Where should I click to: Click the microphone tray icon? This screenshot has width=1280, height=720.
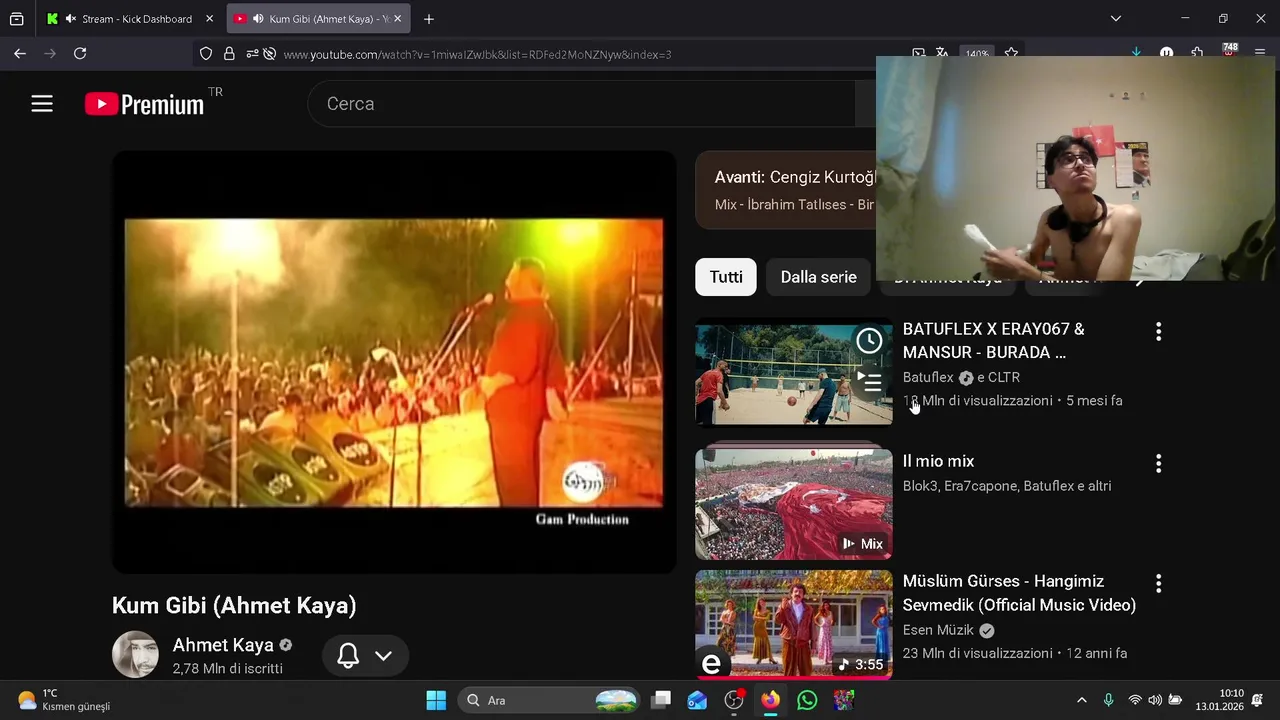[x=1108, y=700]
